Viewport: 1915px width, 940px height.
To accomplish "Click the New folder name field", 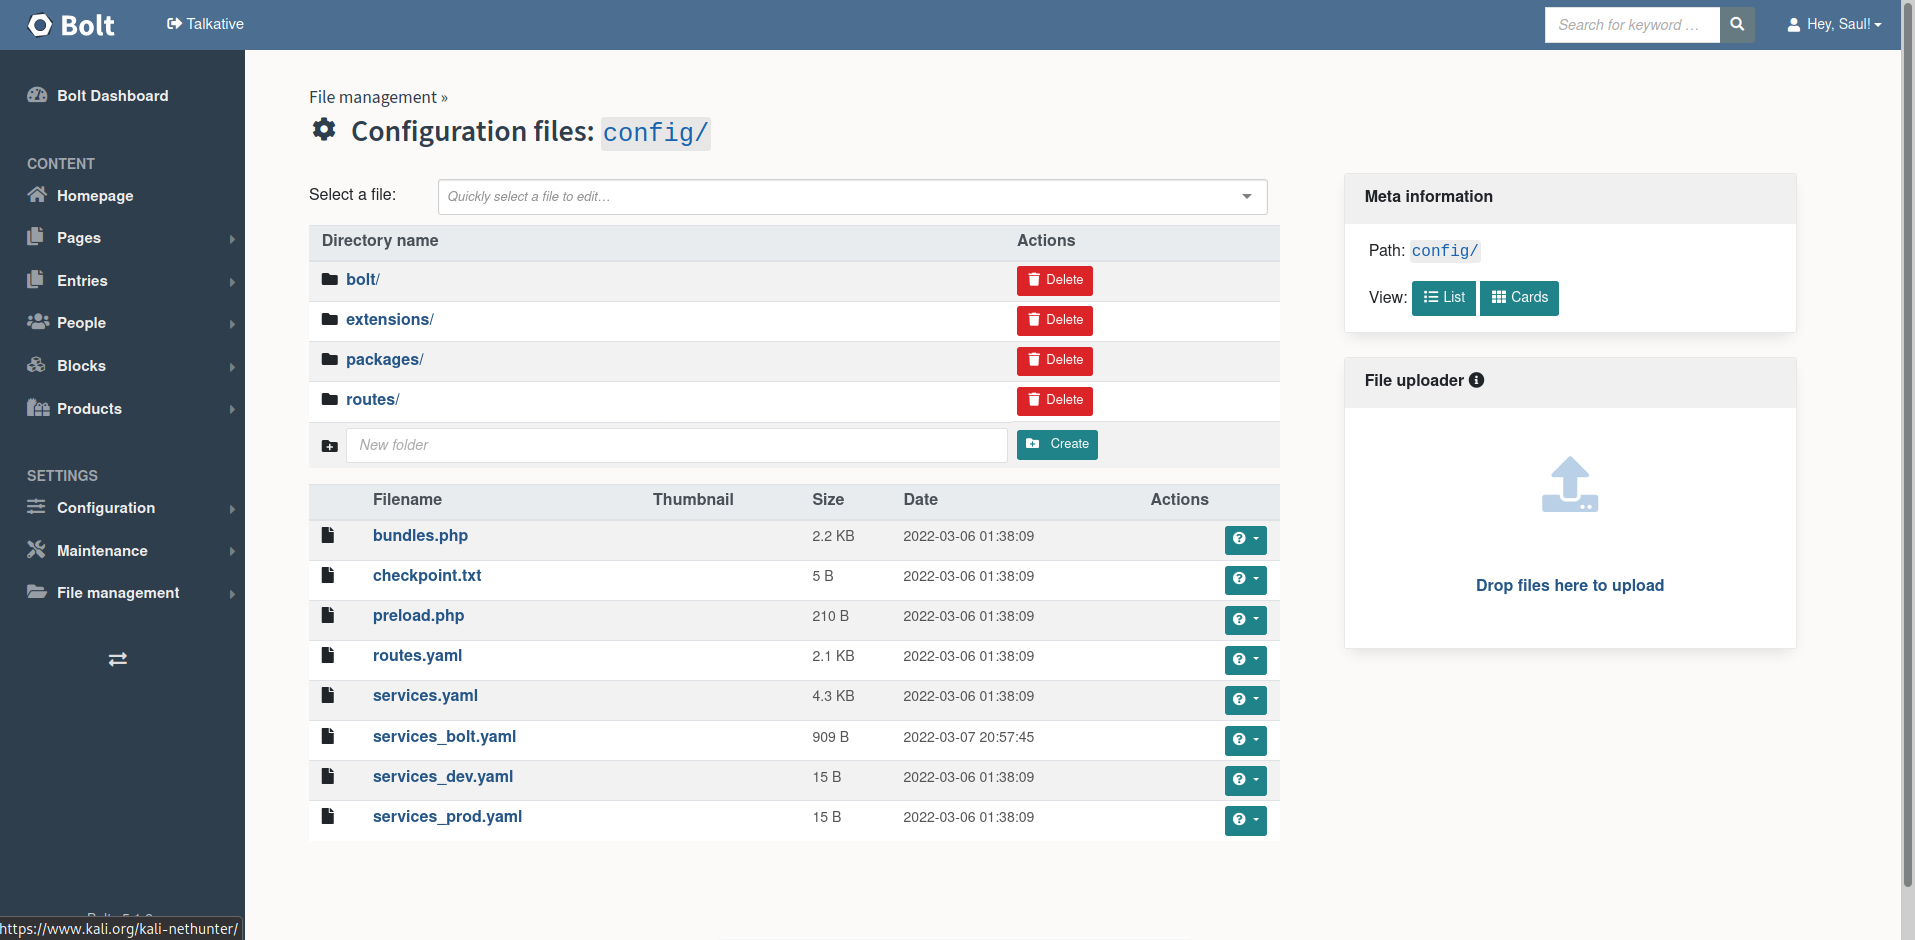I will pyautogui.click(x=676, y=445).
